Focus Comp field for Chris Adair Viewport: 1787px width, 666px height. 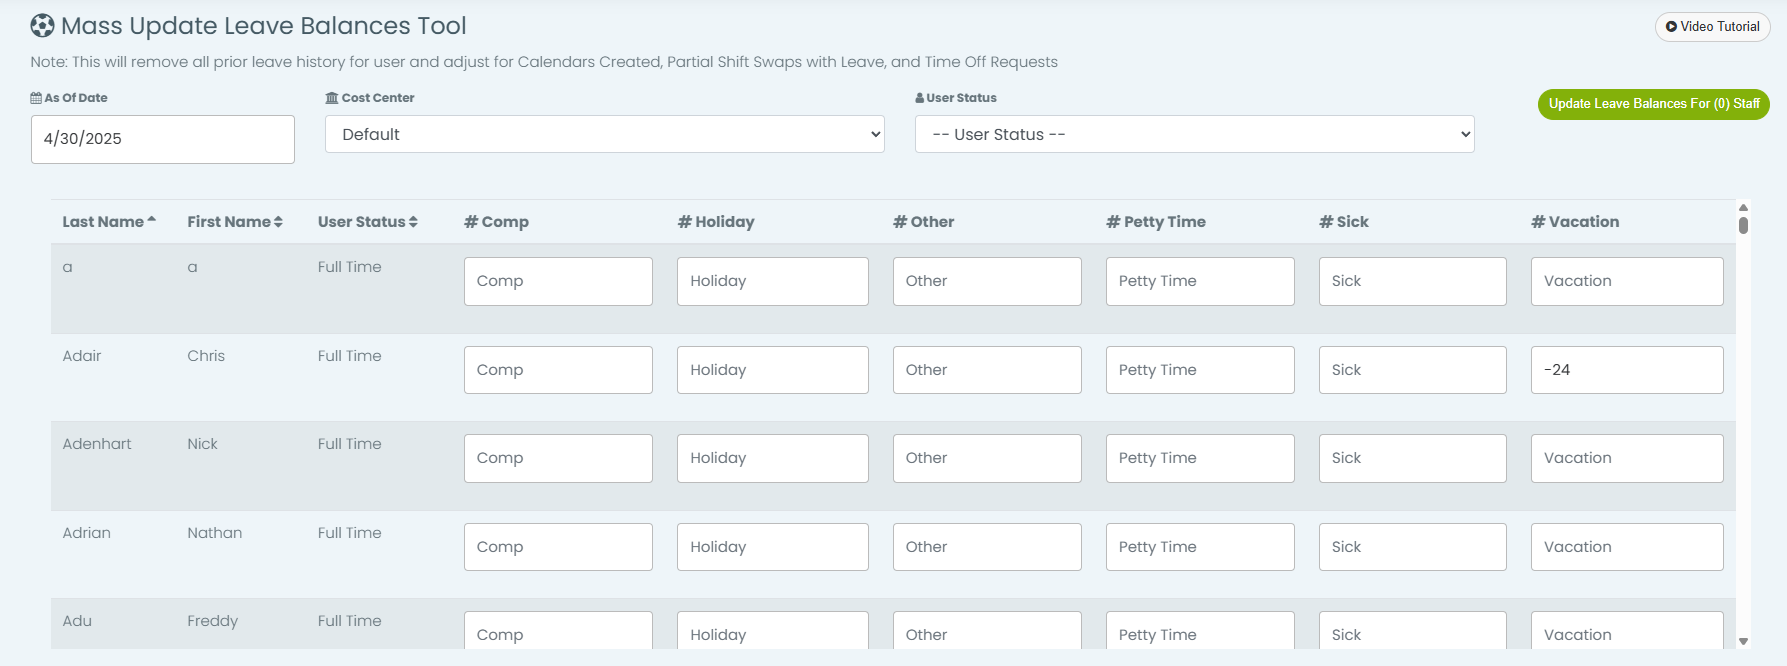(558, 370)
